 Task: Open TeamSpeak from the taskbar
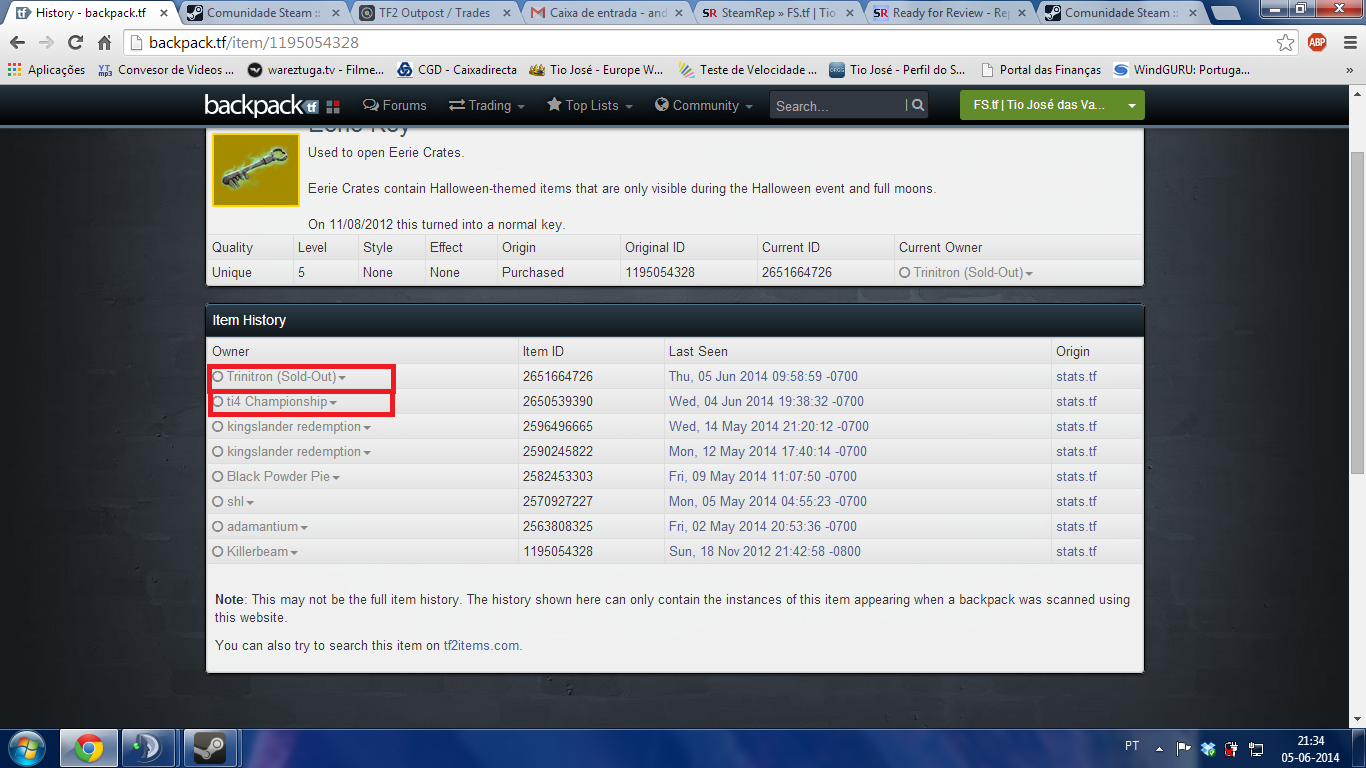tap(148, 748)
